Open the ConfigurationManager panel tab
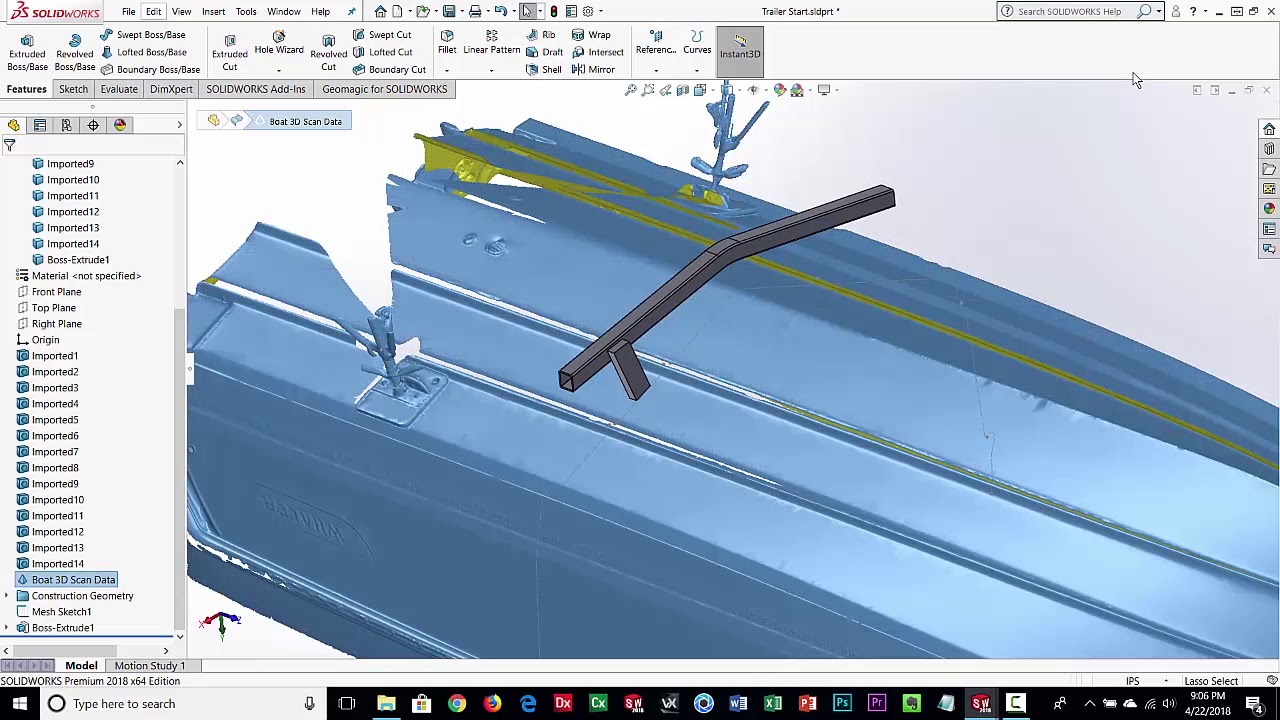The image size is (1280, 720). pos(66,125)
